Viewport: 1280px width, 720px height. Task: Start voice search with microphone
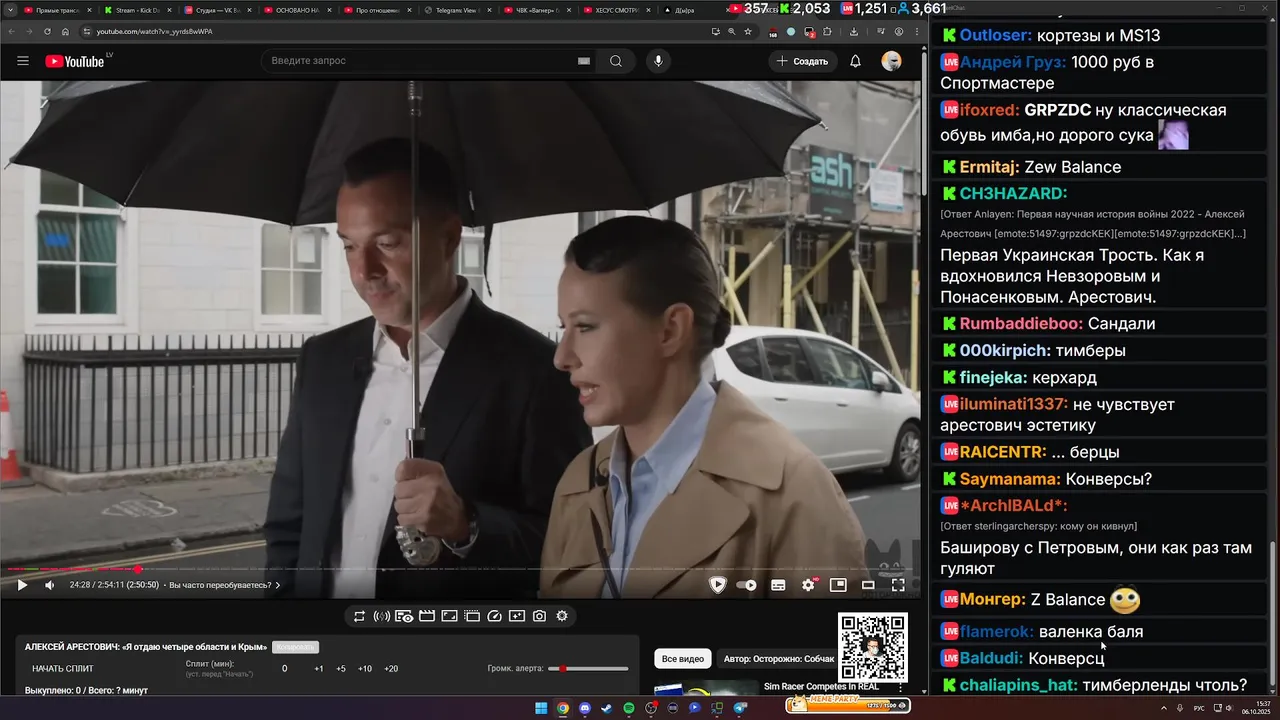point(658,61)
